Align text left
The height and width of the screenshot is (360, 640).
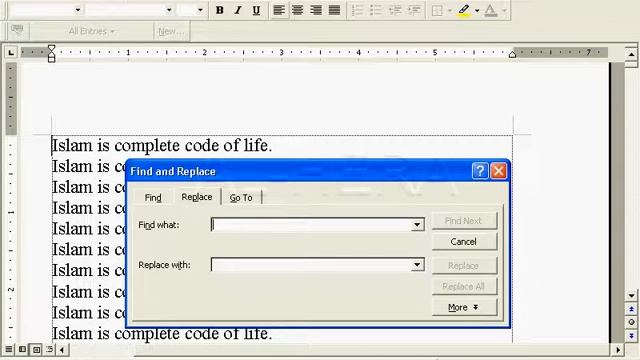tap(279, 10)
